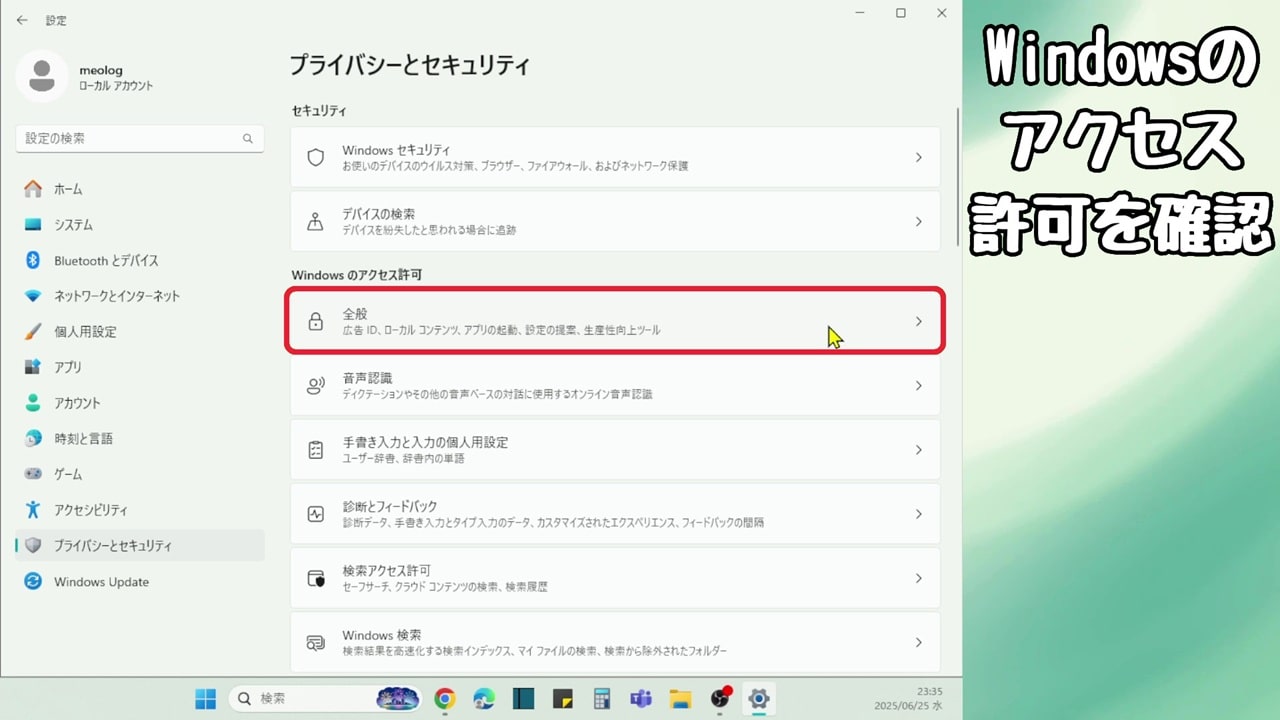
Task: Click the settings page vertical scrollbar
Action: (958, 178)
